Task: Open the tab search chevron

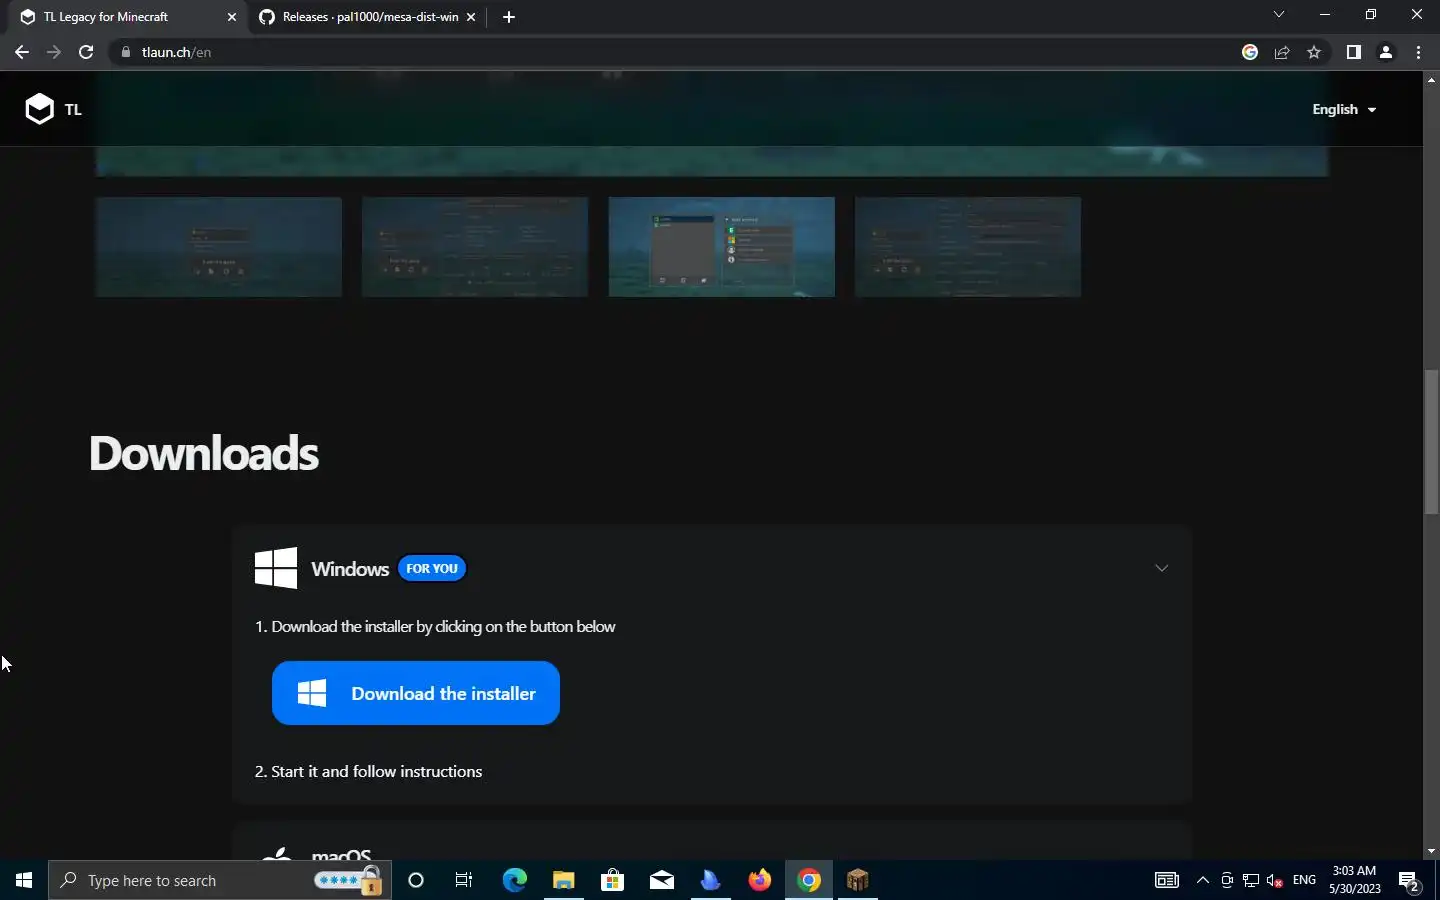Action: [x=1278, y=15]
